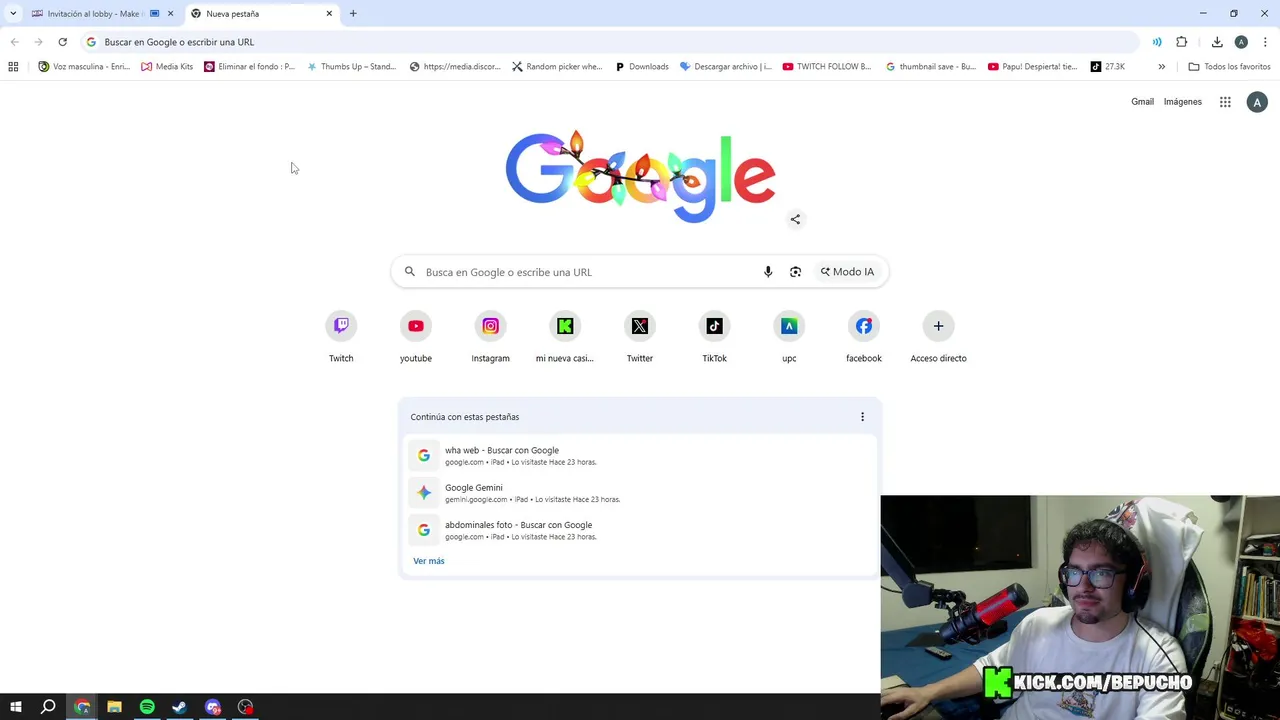Open Steam from the taskbar
This screenshot has height=720, width=1280.
point(179,707)
